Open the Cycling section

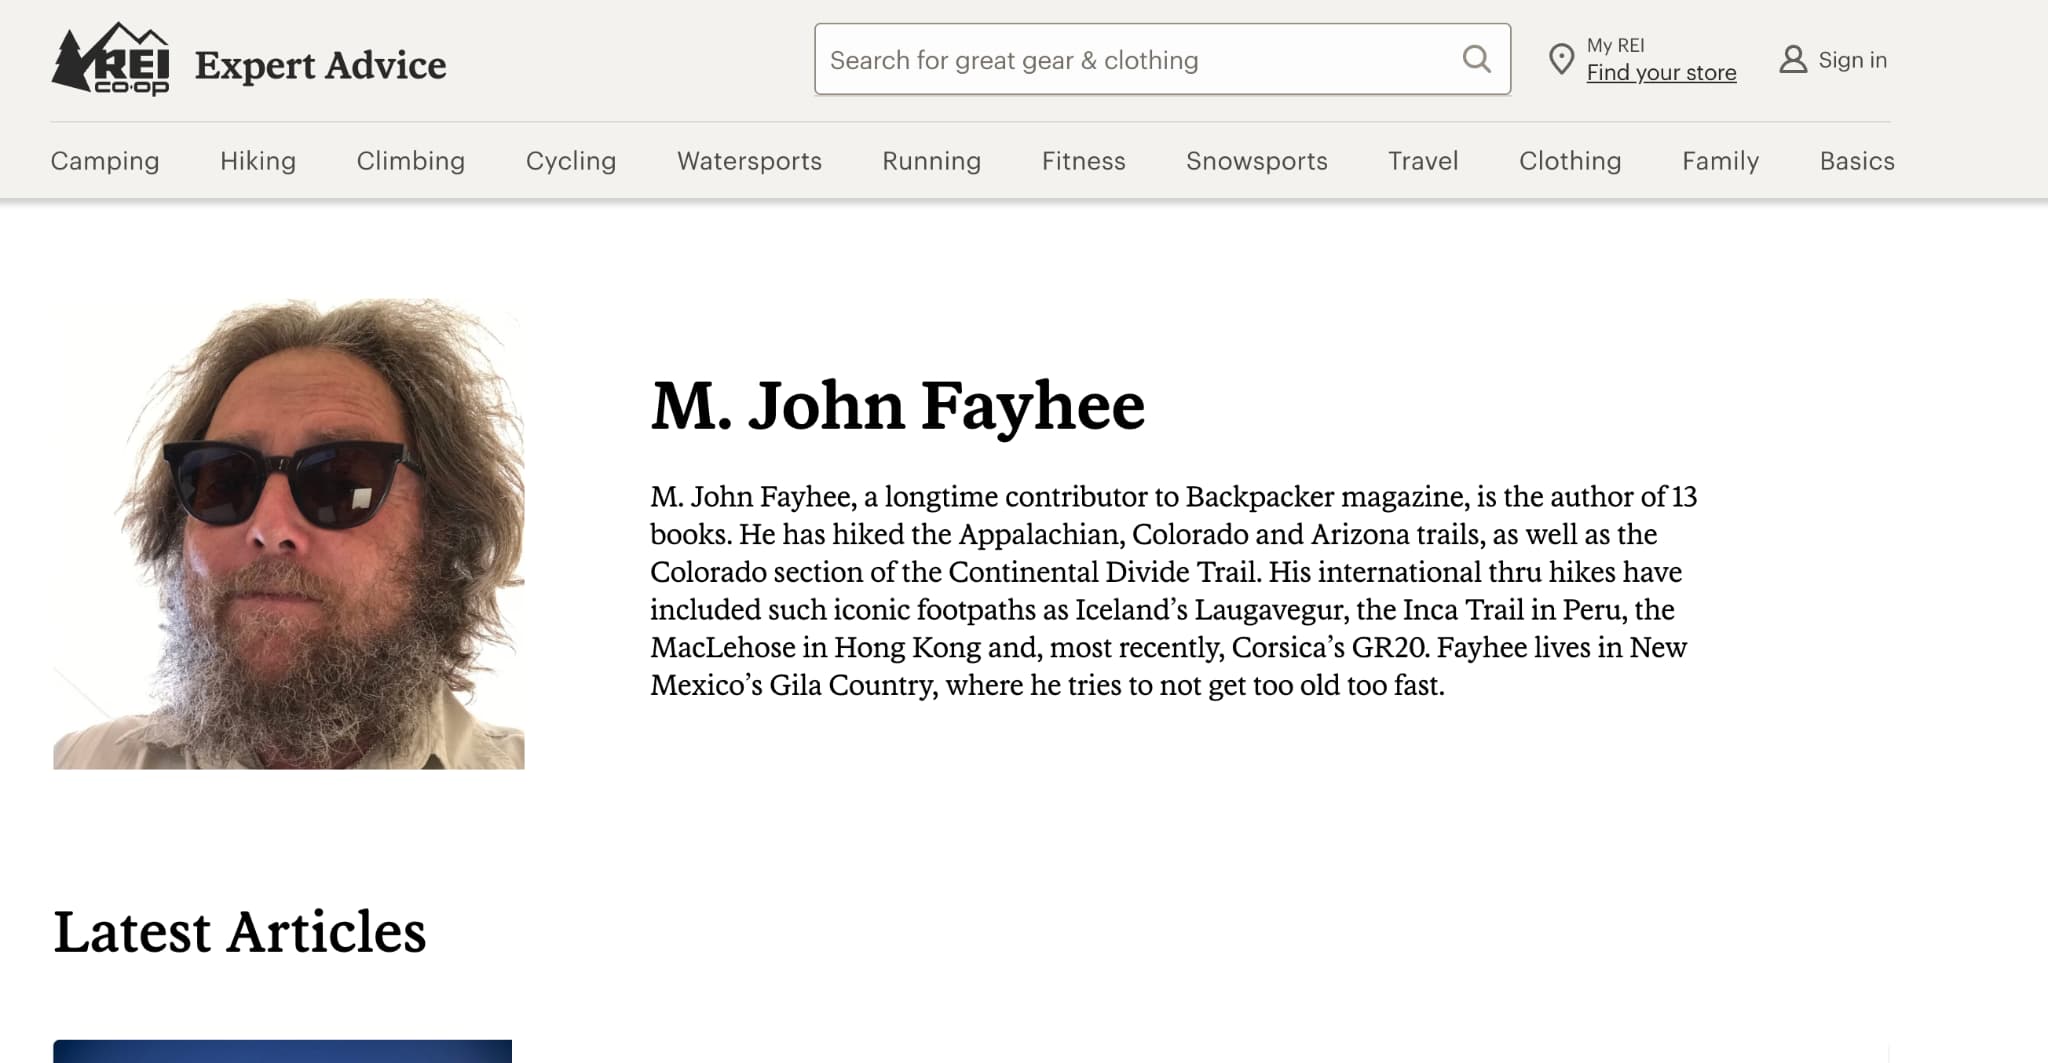click(570, 161)
